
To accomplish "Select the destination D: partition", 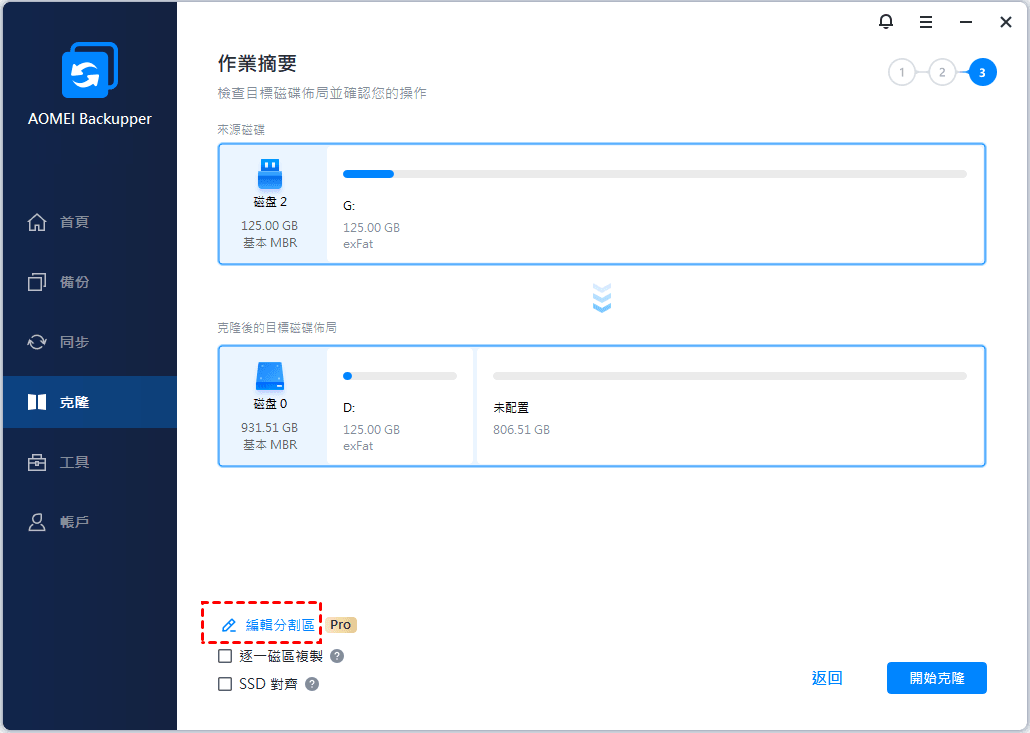I will tap(400, 407).
